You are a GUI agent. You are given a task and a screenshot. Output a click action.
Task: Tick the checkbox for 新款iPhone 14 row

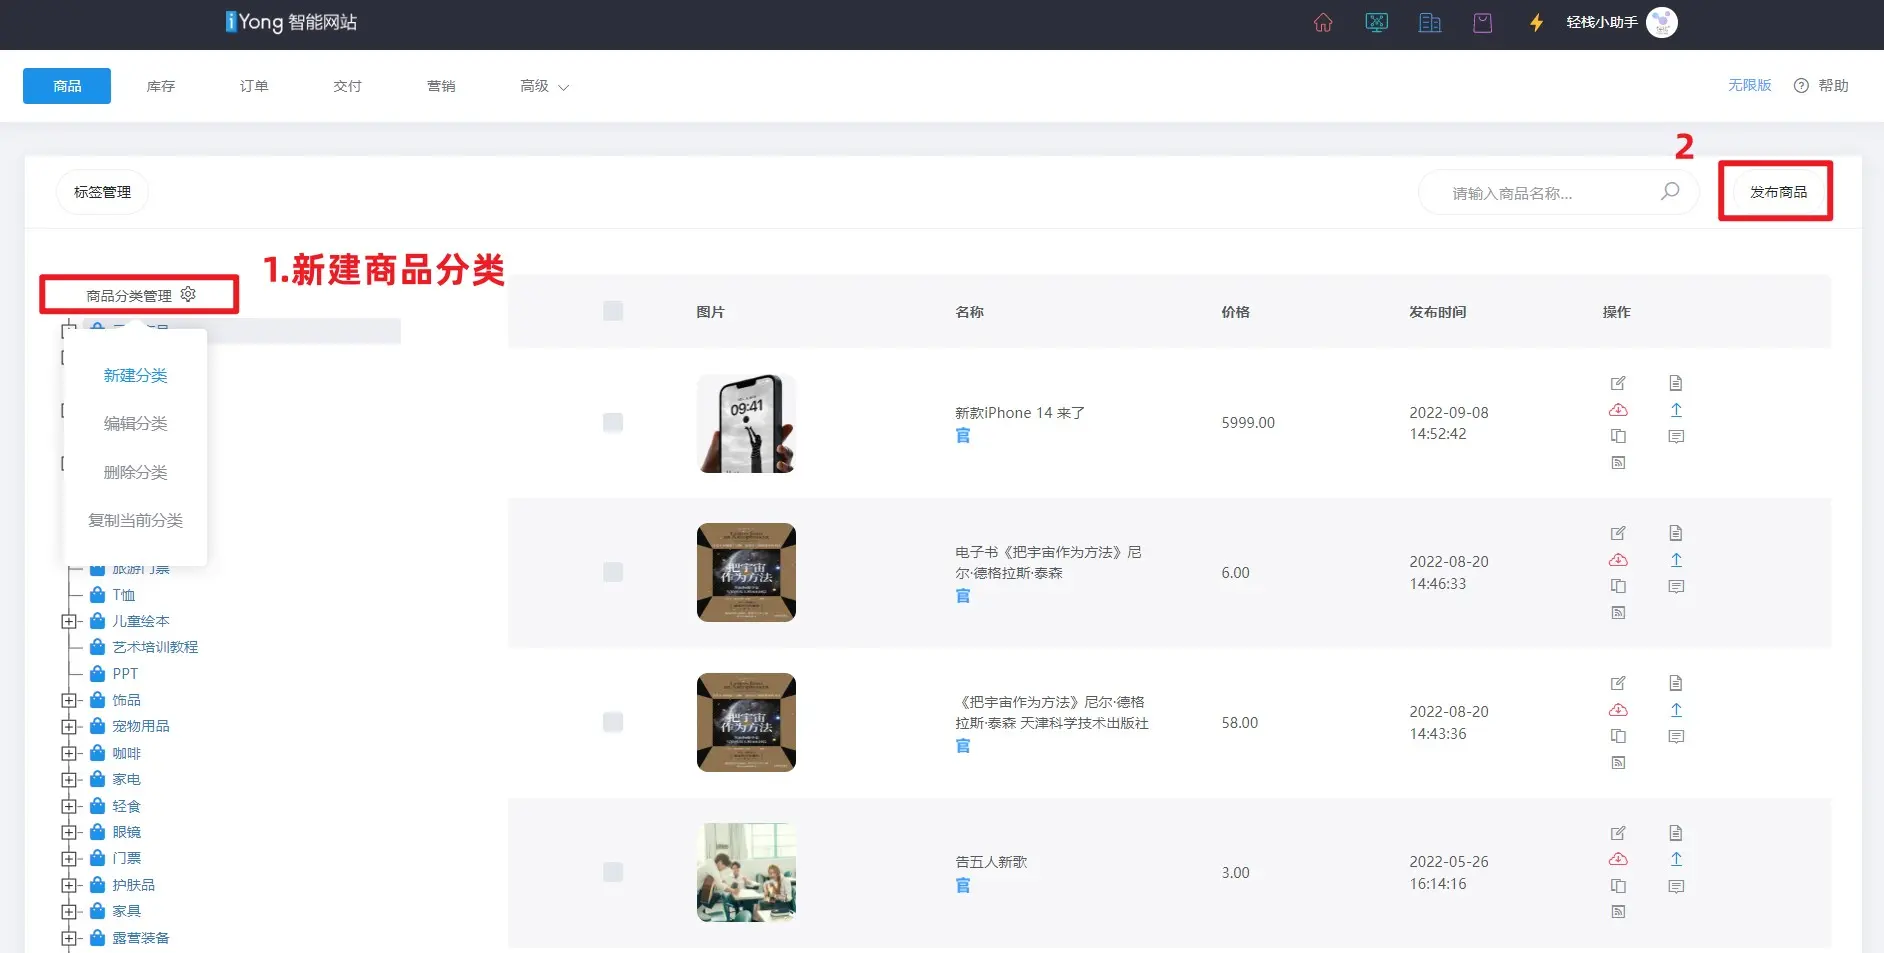(613, 422)
